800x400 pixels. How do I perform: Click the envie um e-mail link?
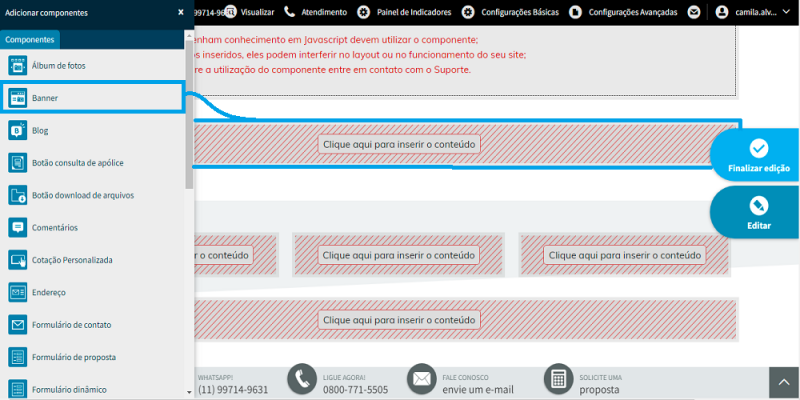coord(478,390)
